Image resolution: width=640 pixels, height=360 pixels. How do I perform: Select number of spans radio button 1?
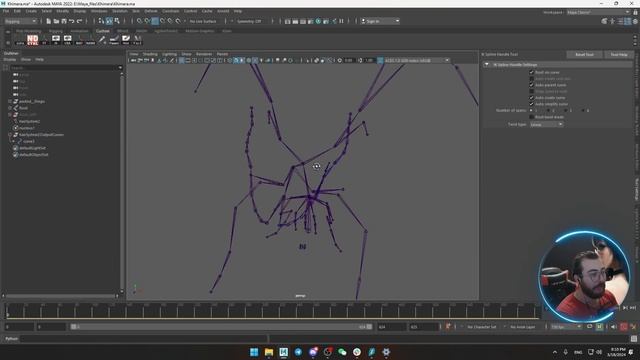pyautogui.click(x=531, y=110)
